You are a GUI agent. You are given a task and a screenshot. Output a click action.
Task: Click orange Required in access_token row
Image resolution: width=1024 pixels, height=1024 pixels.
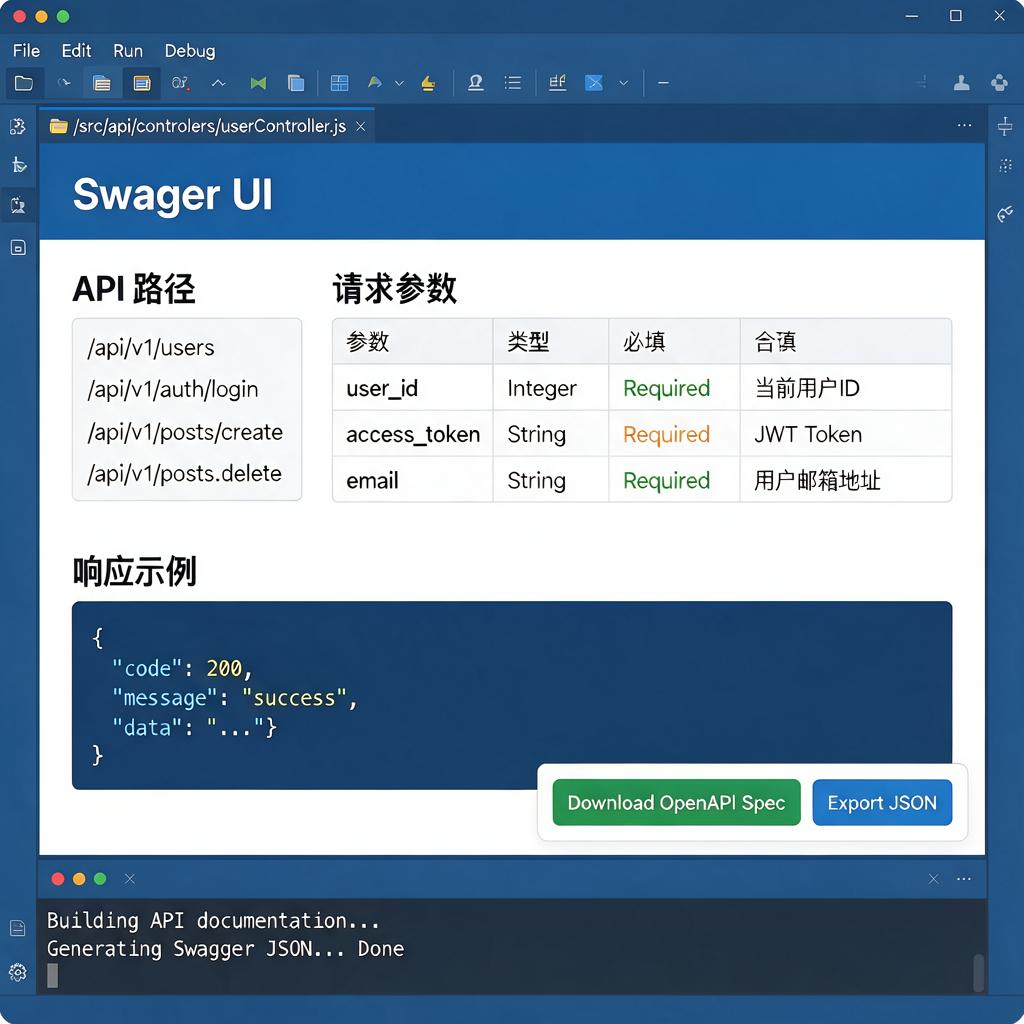666,434
